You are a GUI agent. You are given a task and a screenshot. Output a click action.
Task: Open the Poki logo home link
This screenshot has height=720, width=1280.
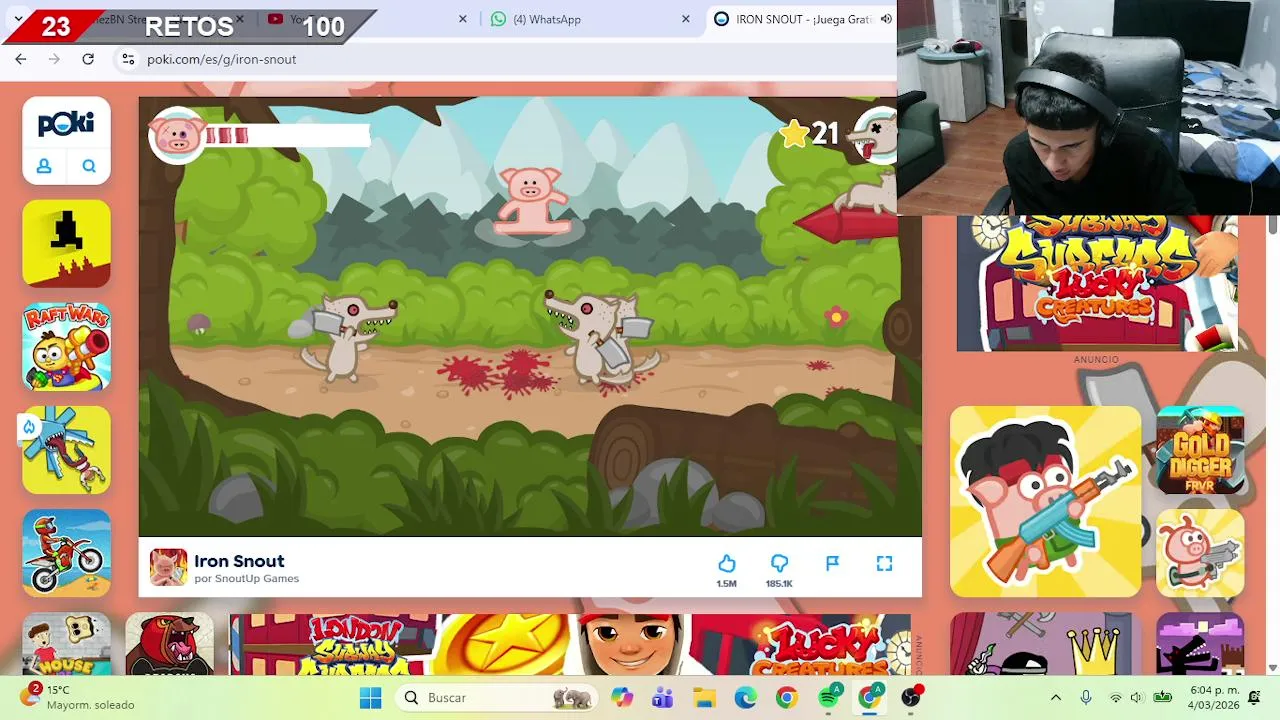coord(66,123)
